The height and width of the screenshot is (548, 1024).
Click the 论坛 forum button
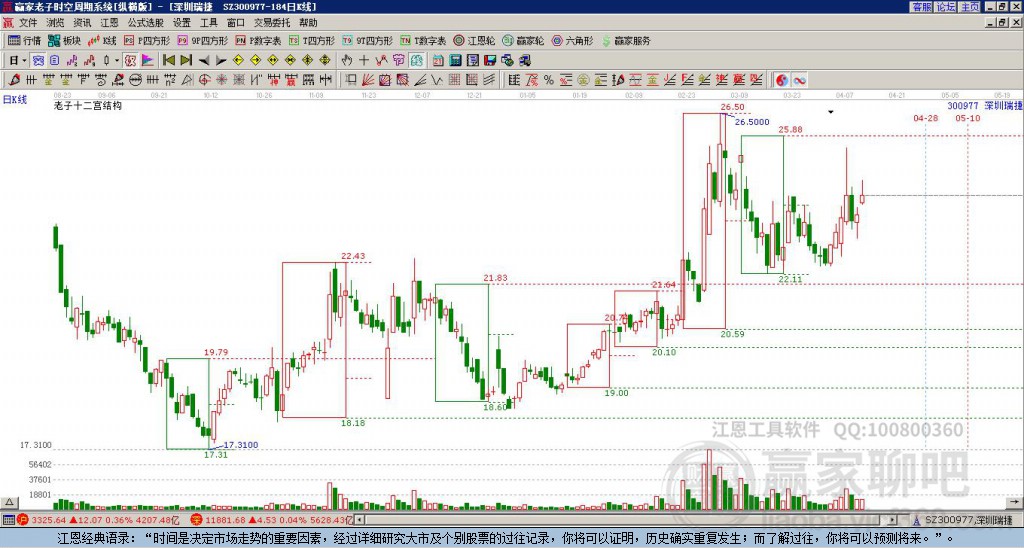coord(946,7)
